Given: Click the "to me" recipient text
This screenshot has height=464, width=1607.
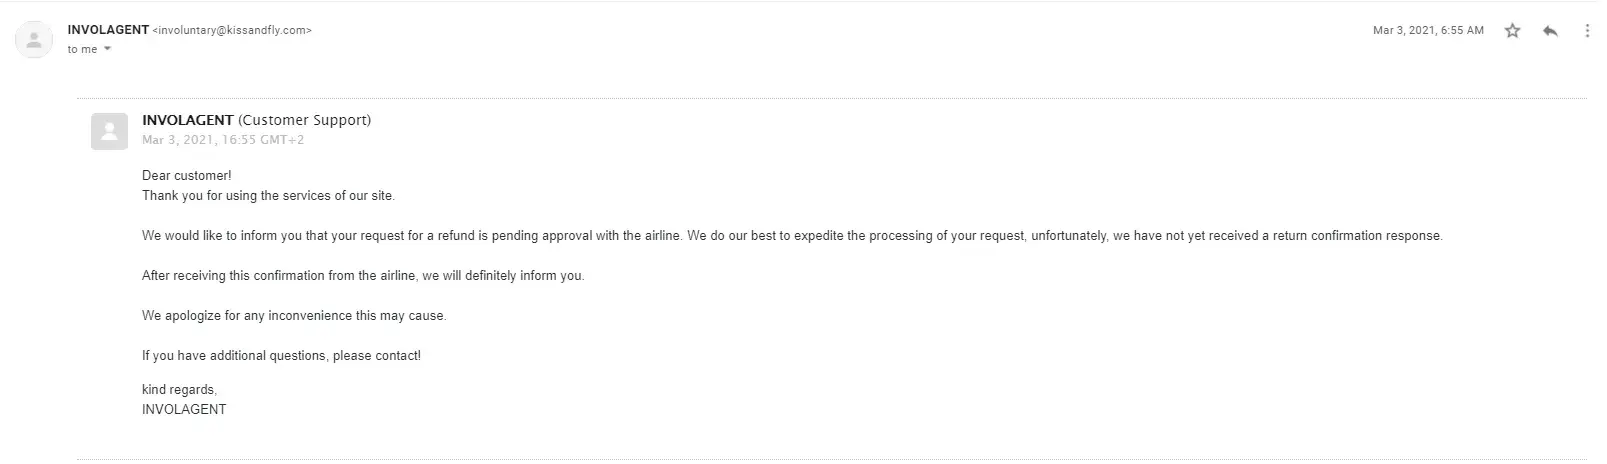Looking at the screenshot, I should coord(82,49).
